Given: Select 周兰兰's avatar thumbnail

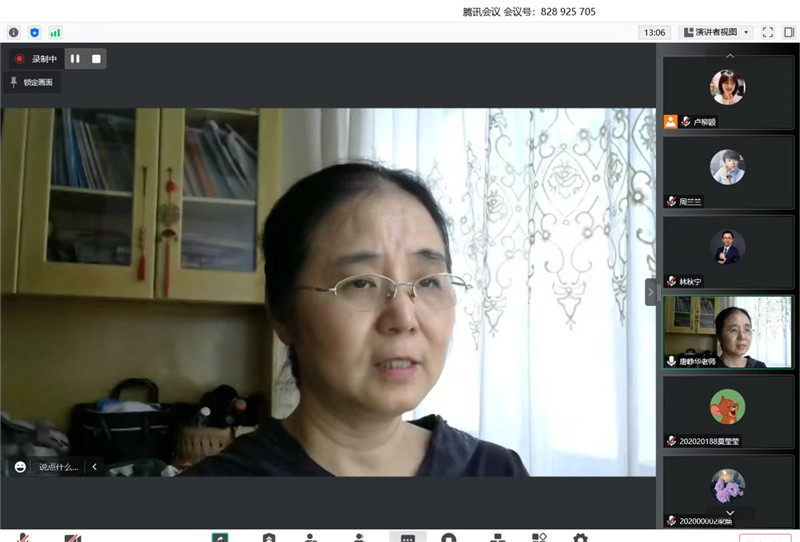Looking at the screenshot, I should click(x=728, y=167).
